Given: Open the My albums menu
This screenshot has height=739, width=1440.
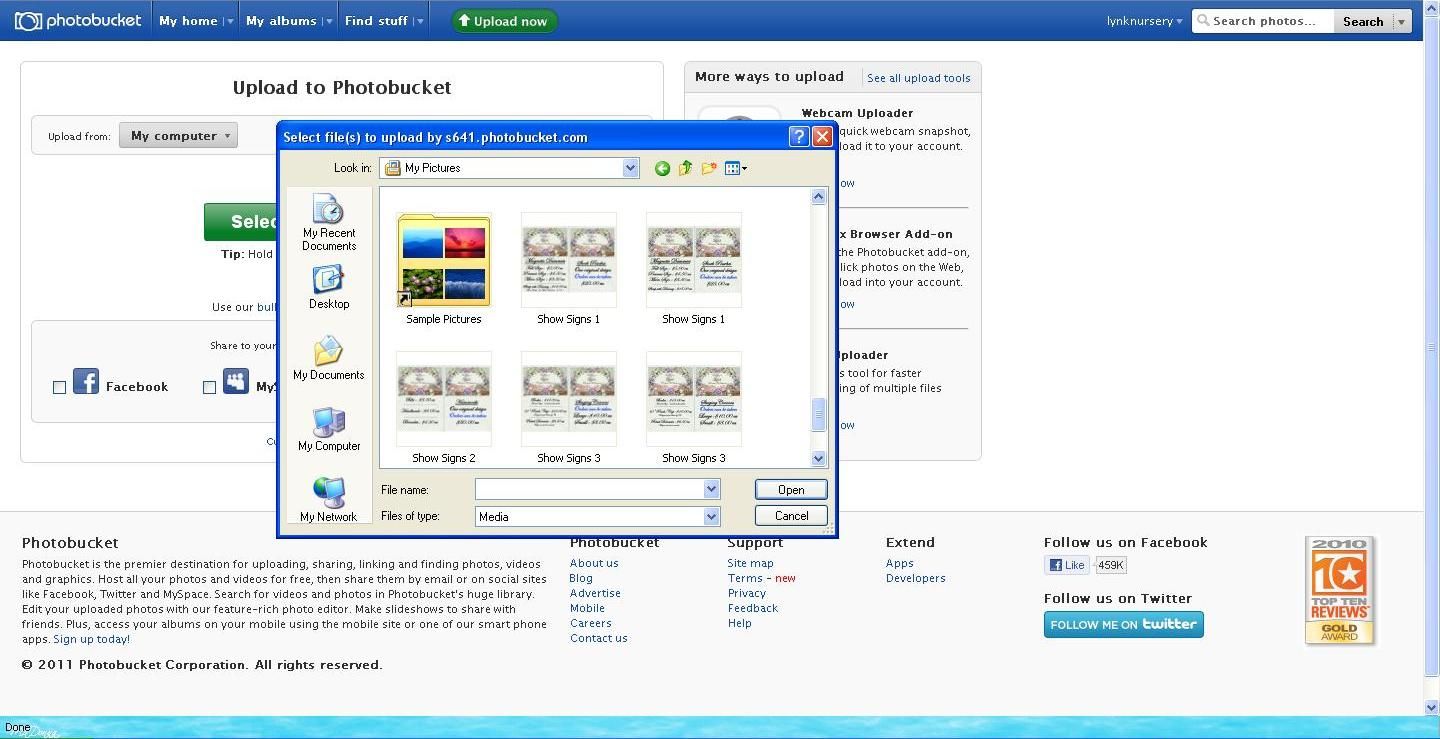Looking at the screenshot, I should tap(281, 21).
